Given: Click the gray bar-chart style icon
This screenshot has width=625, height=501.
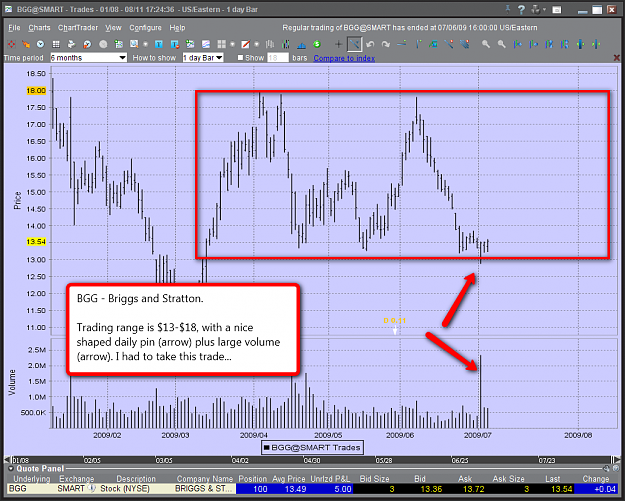Looking at the screenshot, I should (270, 44).
